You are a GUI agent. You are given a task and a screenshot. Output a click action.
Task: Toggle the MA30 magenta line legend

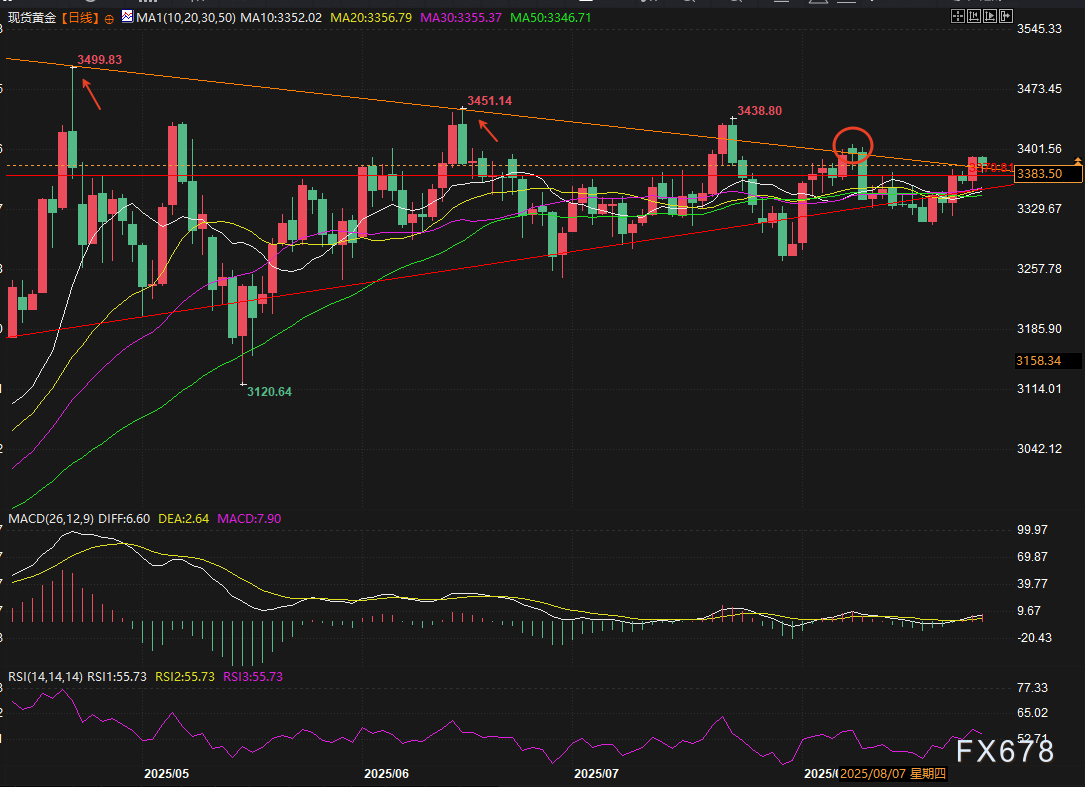coord(460,17)
